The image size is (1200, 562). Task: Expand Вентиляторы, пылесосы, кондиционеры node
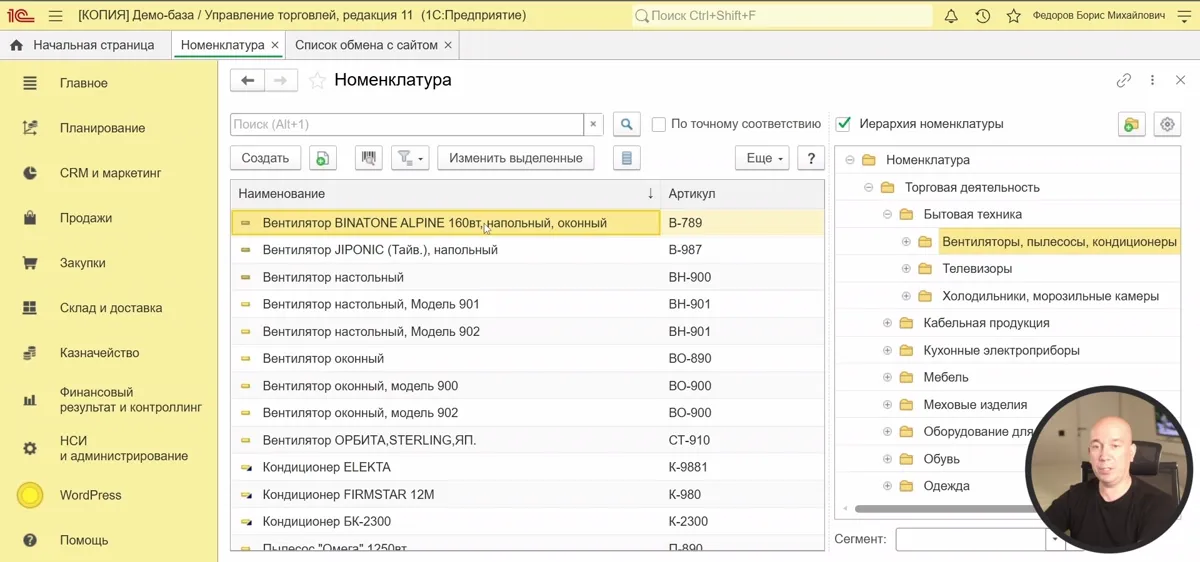click(x=906, y=241)
